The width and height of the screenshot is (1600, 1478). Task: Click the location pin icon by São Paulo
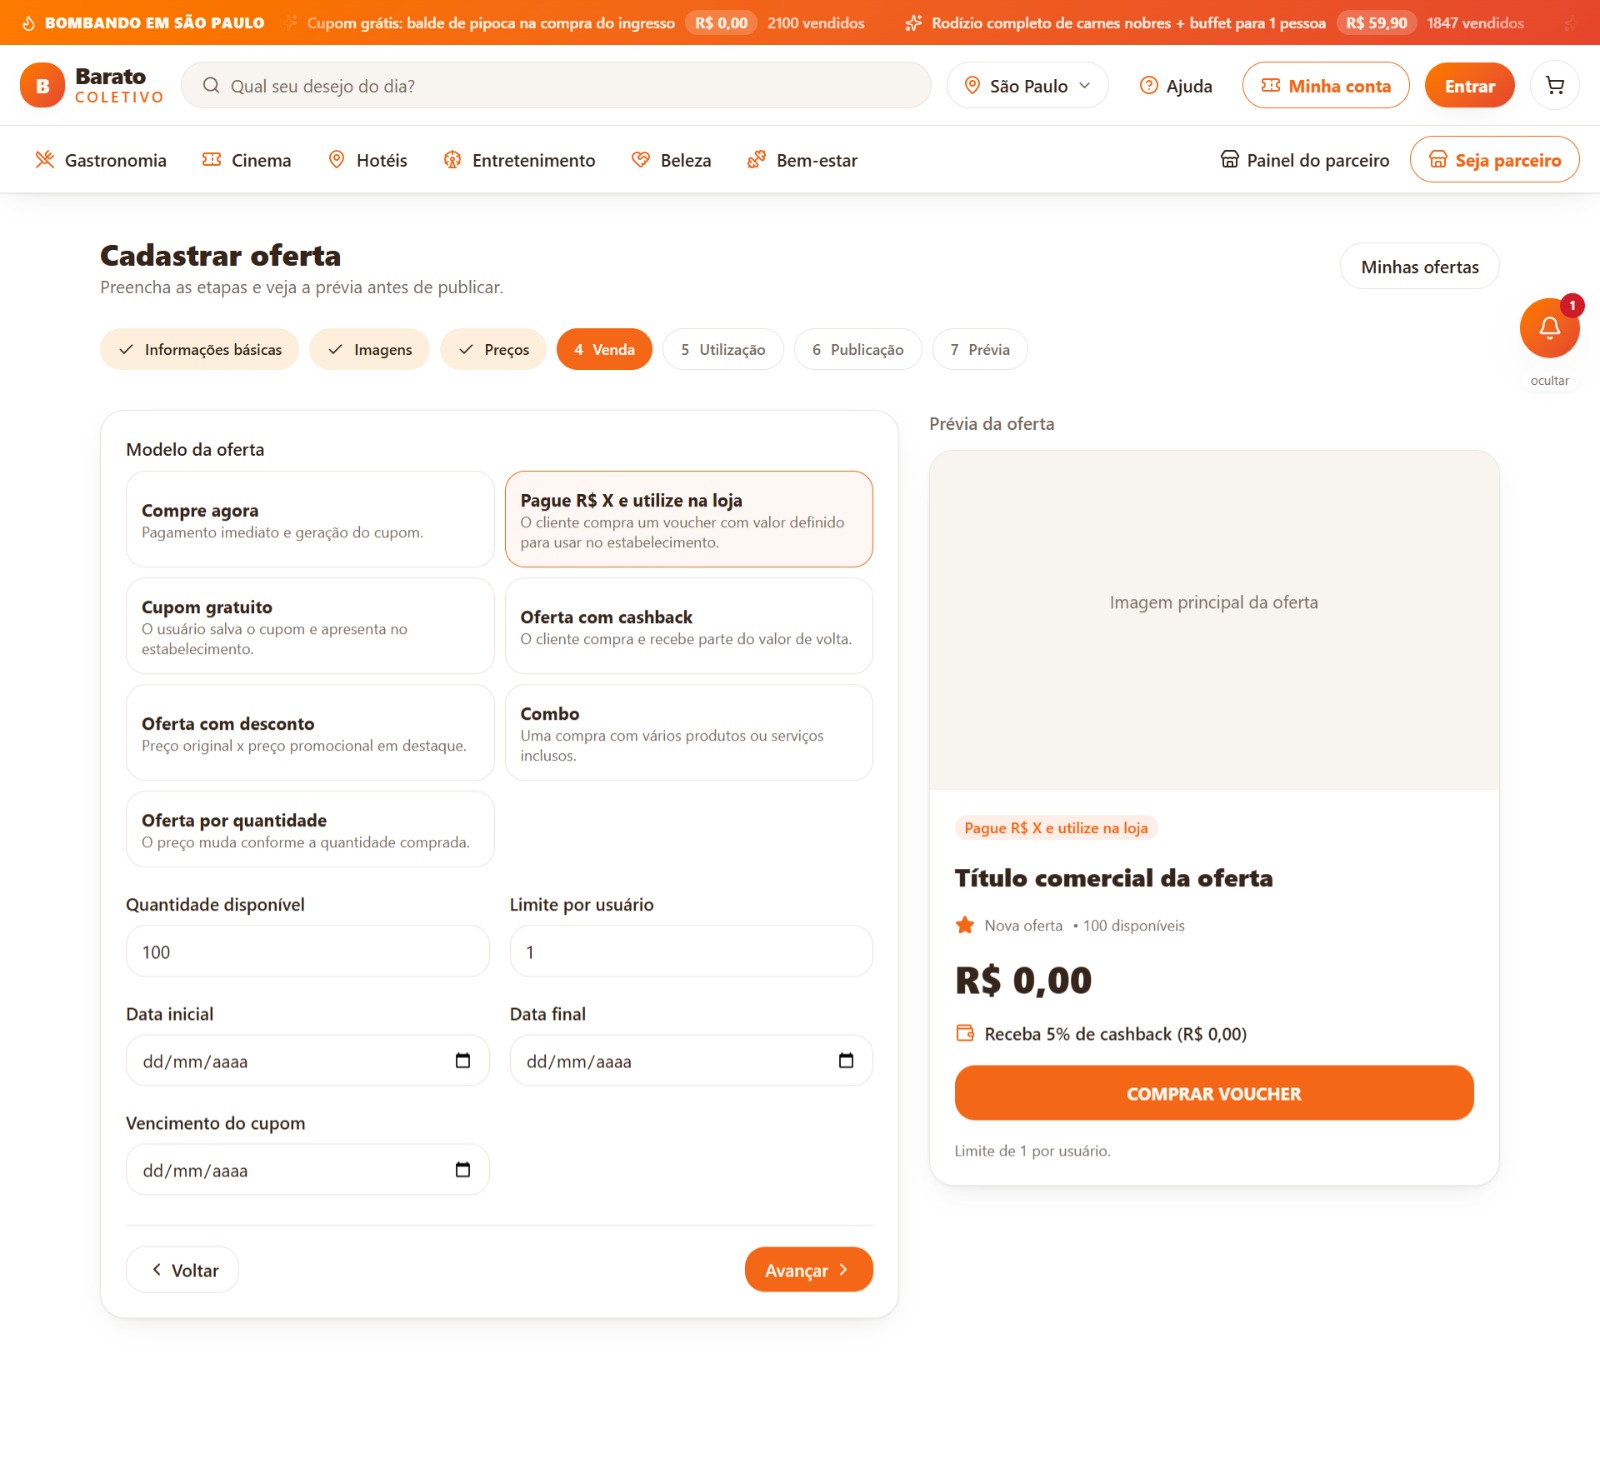coord(972,86)
